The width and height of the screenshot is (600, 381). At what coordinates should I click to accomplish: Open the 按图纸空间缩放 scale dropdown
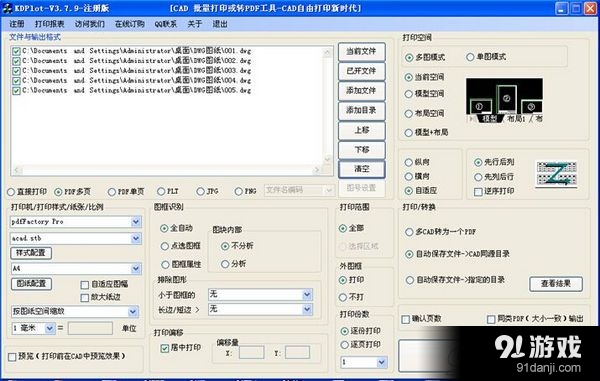point(133,312)
